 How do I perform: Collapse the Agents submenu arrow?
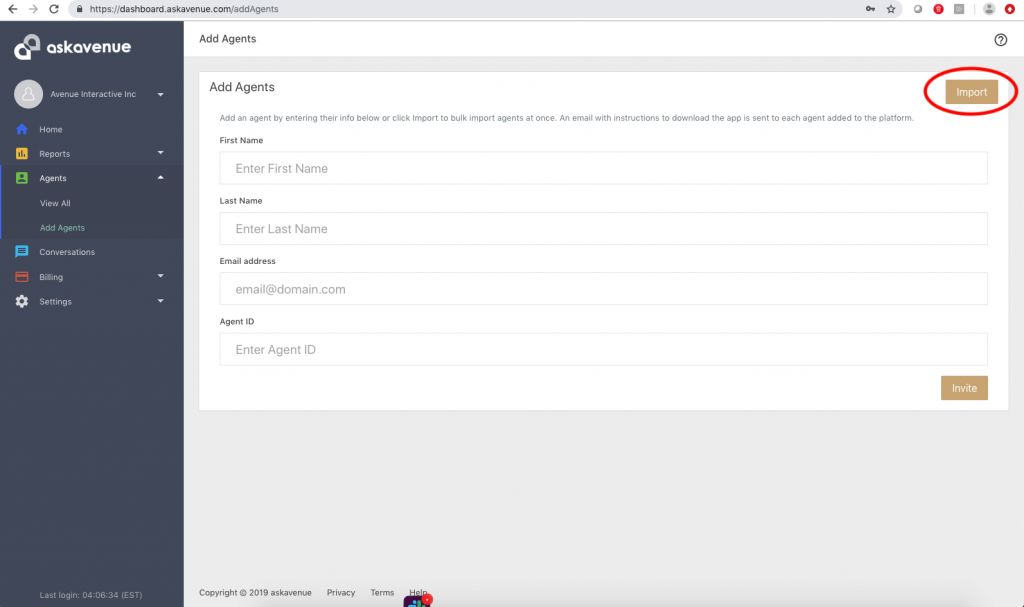160,177
